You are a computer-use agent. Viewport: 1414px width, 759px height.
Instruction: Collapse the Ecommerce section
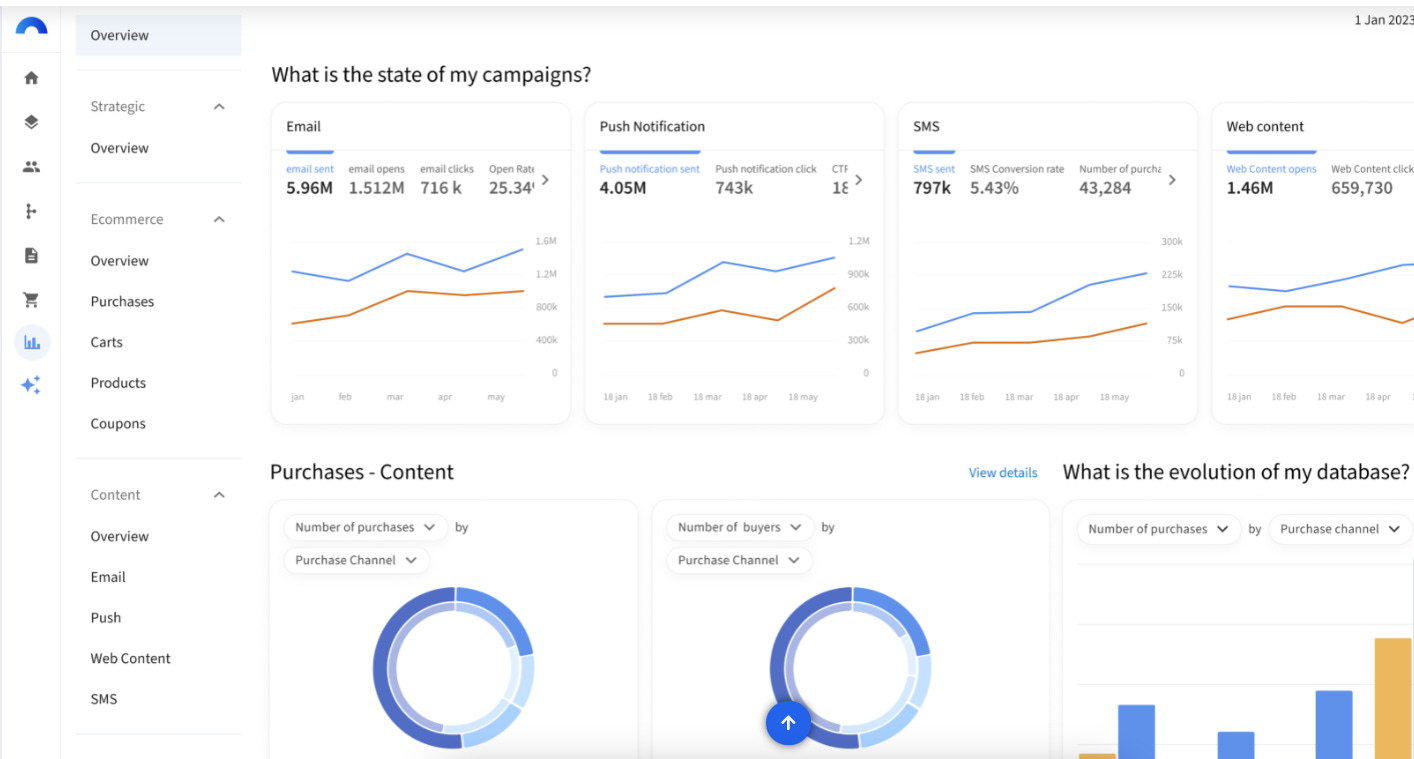tap(219, 219)
